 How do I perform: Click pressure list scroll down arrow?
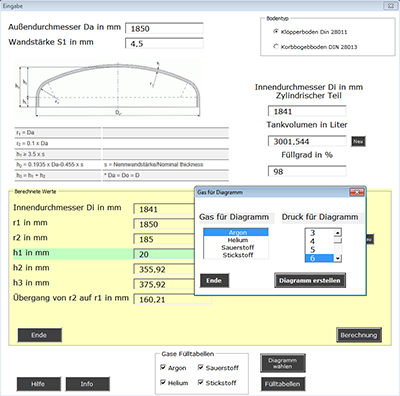tap(338, 258)
